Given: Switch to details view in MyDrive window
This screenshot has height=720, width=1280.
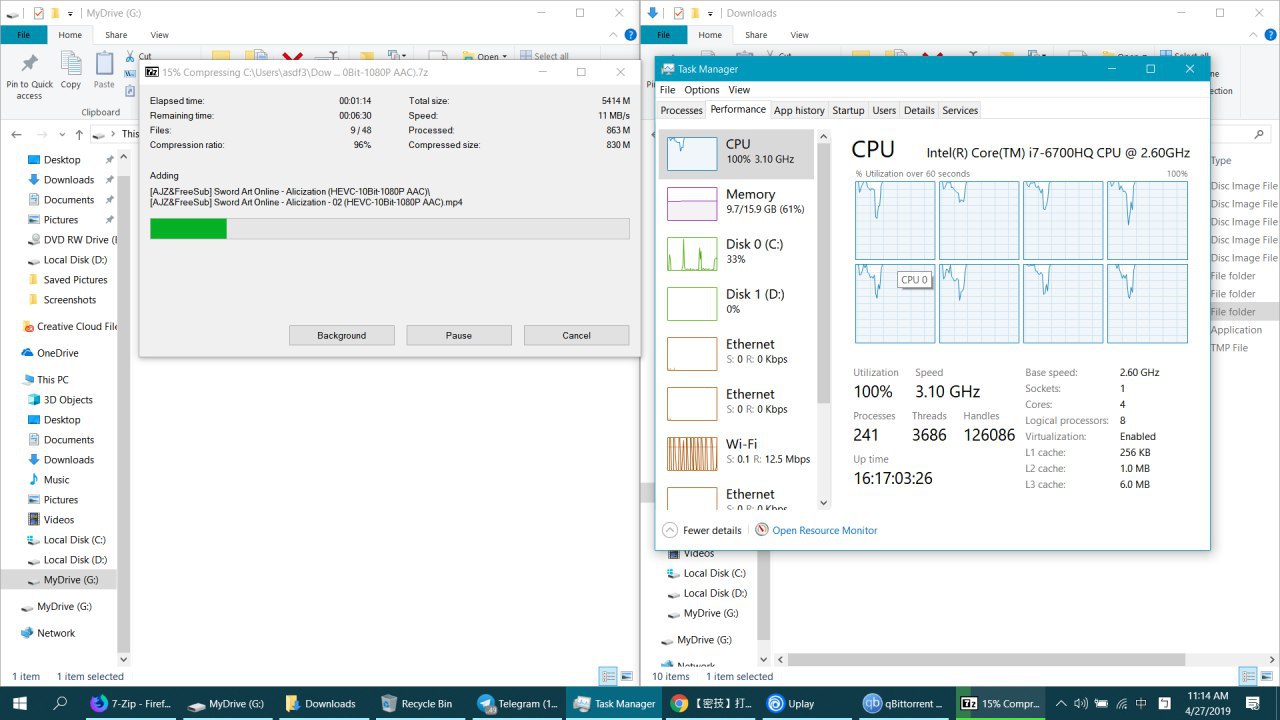Looking at the screenshot, I should pos(608,676).
